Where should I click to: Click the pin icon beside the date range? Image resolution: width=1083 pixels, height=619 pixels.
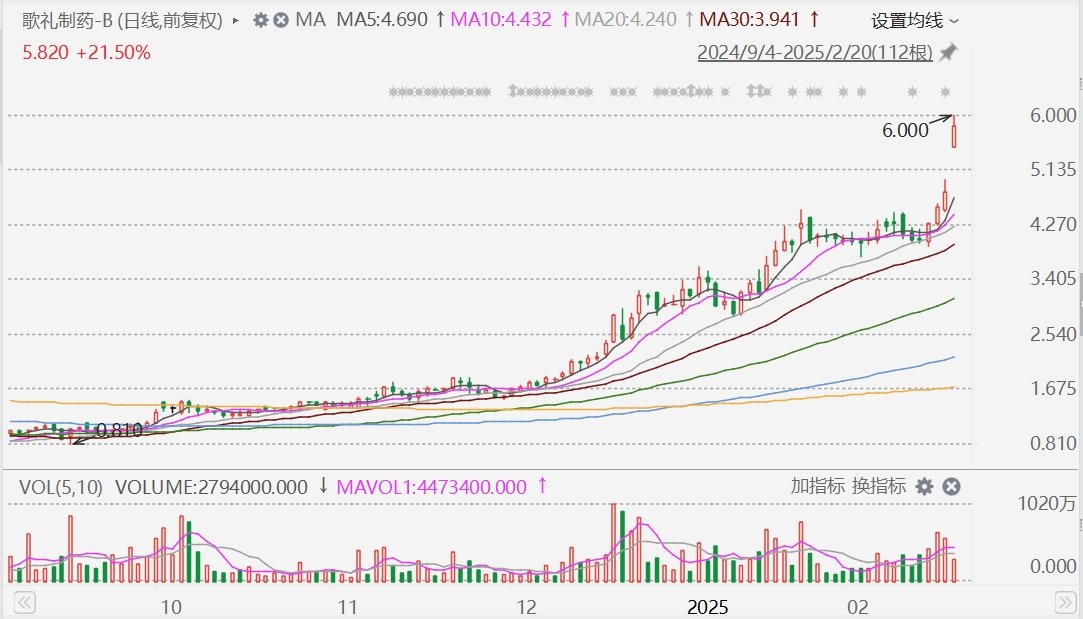pos(948,53)
